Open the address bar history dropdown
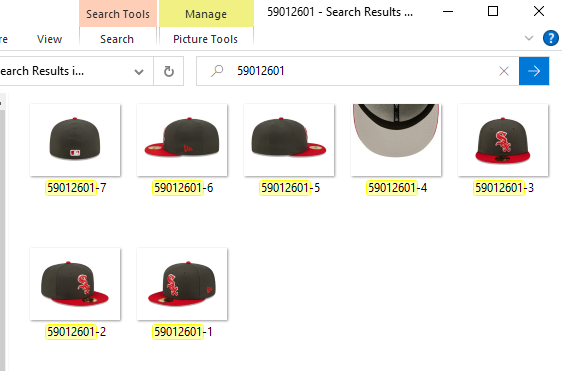Screen dimensions: 563x371 click(x=139, y=71)
